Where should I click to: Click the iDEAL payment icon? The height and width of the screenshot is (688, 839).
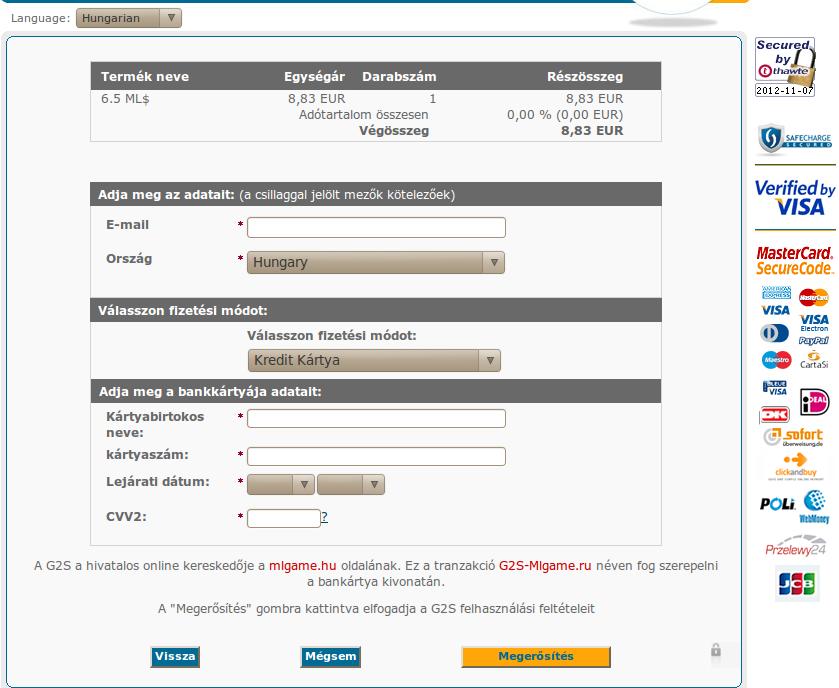click(815, 402)
